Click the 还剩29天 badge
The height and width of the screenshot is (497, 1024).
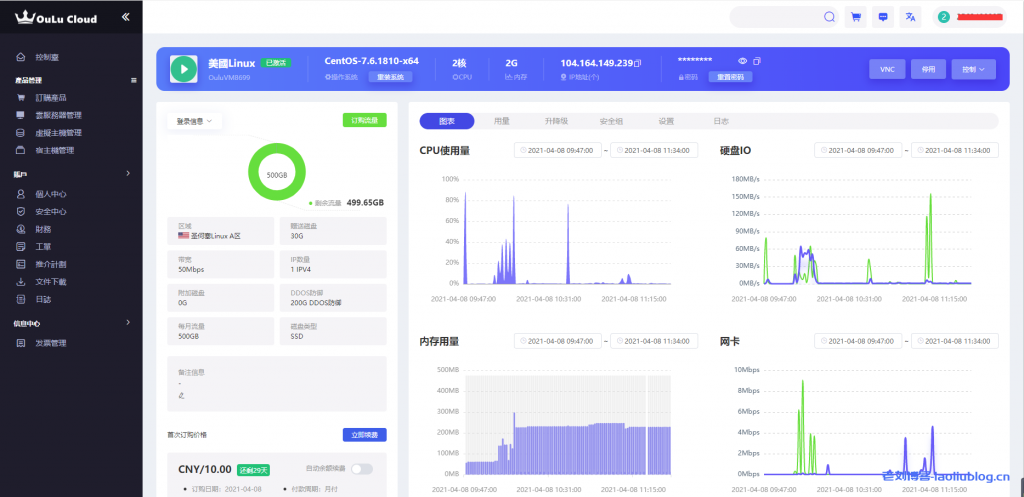pos(254,470)
